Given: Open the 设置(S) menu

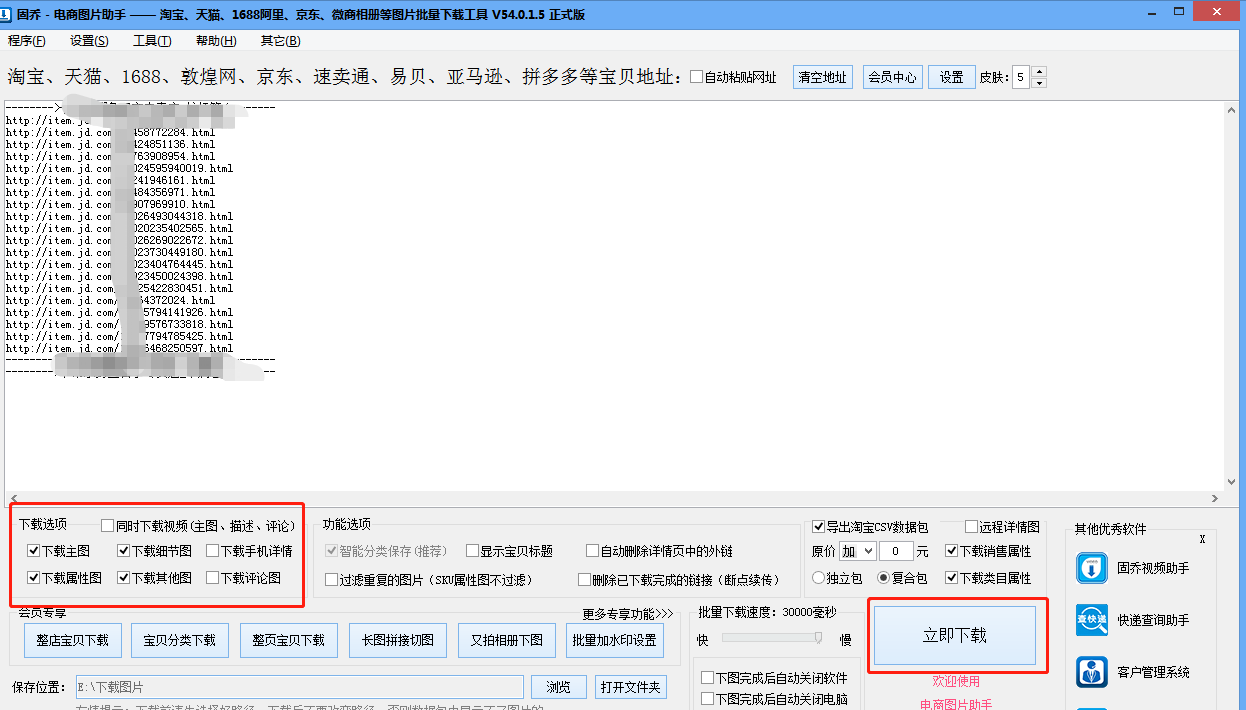Looking at the screenshot, I should point(89,41).
